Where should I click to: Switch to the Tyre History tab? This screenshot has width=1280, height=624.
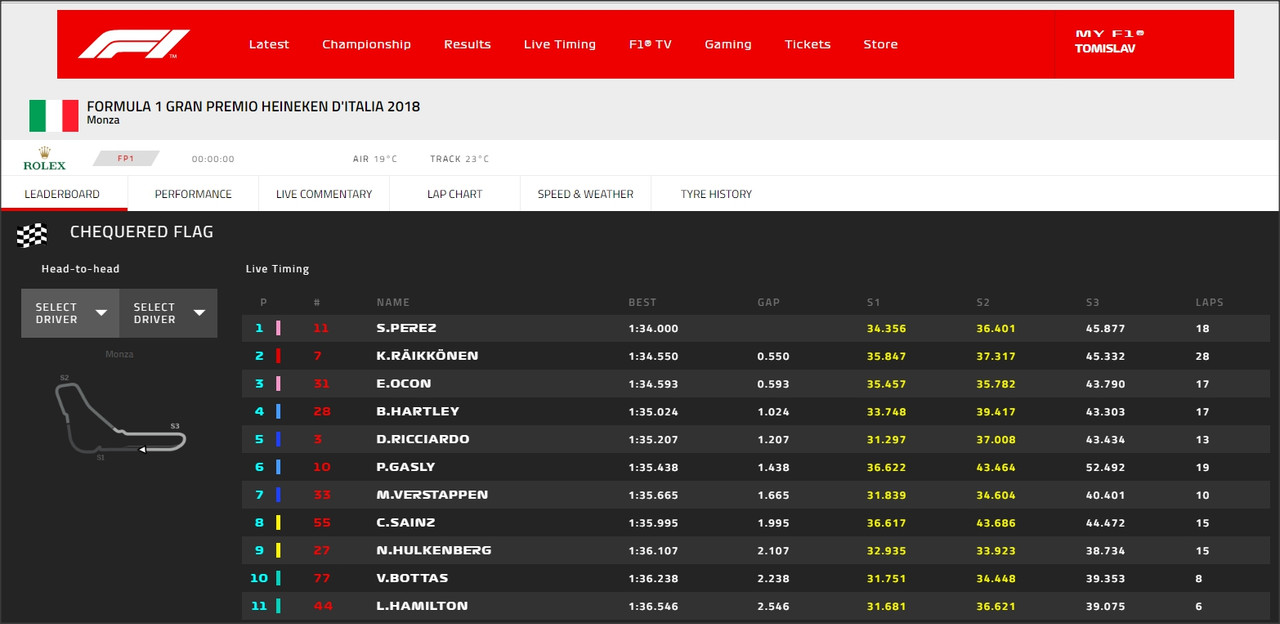click(716, 194)
